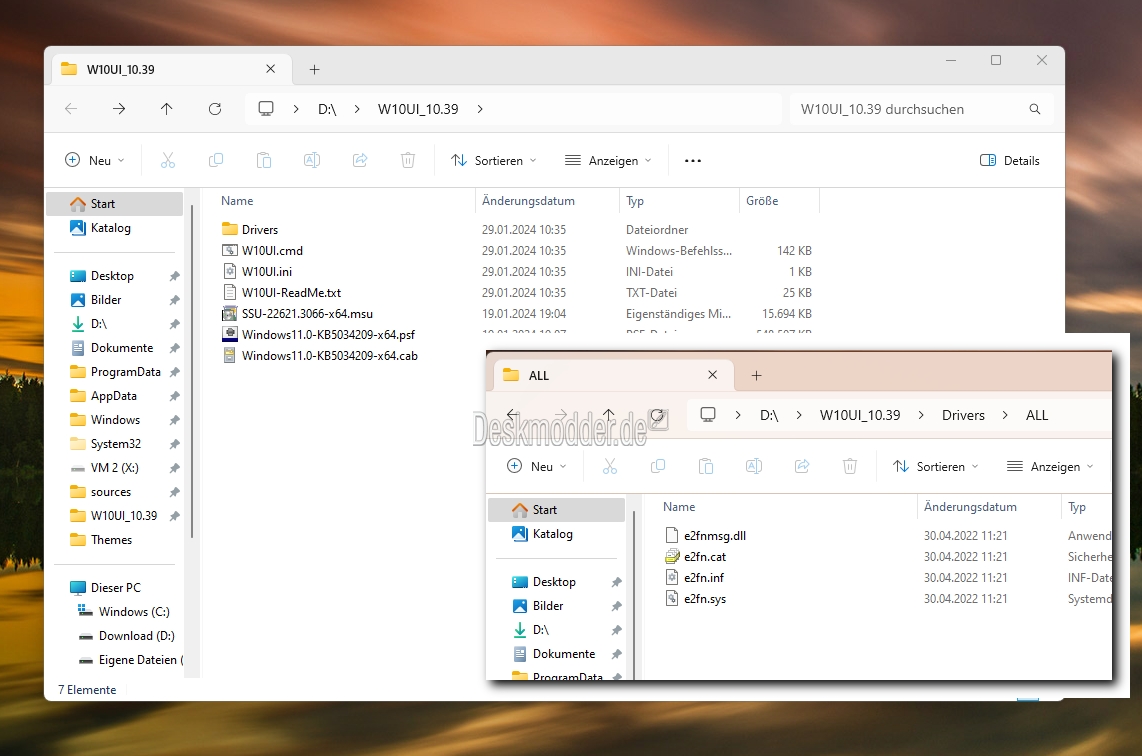Click the share icon in main toolbar

(360, 160)
